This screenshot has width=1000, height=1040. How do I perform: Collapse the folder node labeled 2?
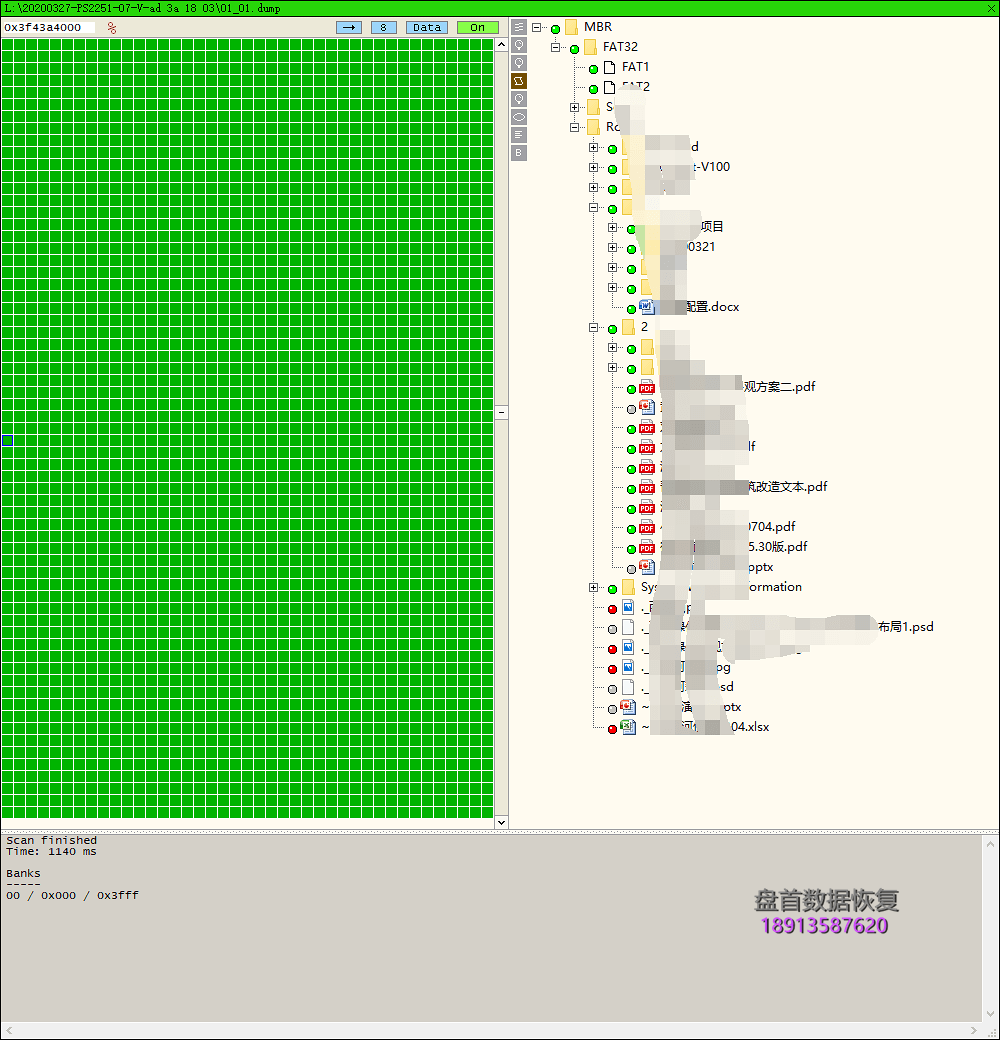coord(594,327)
